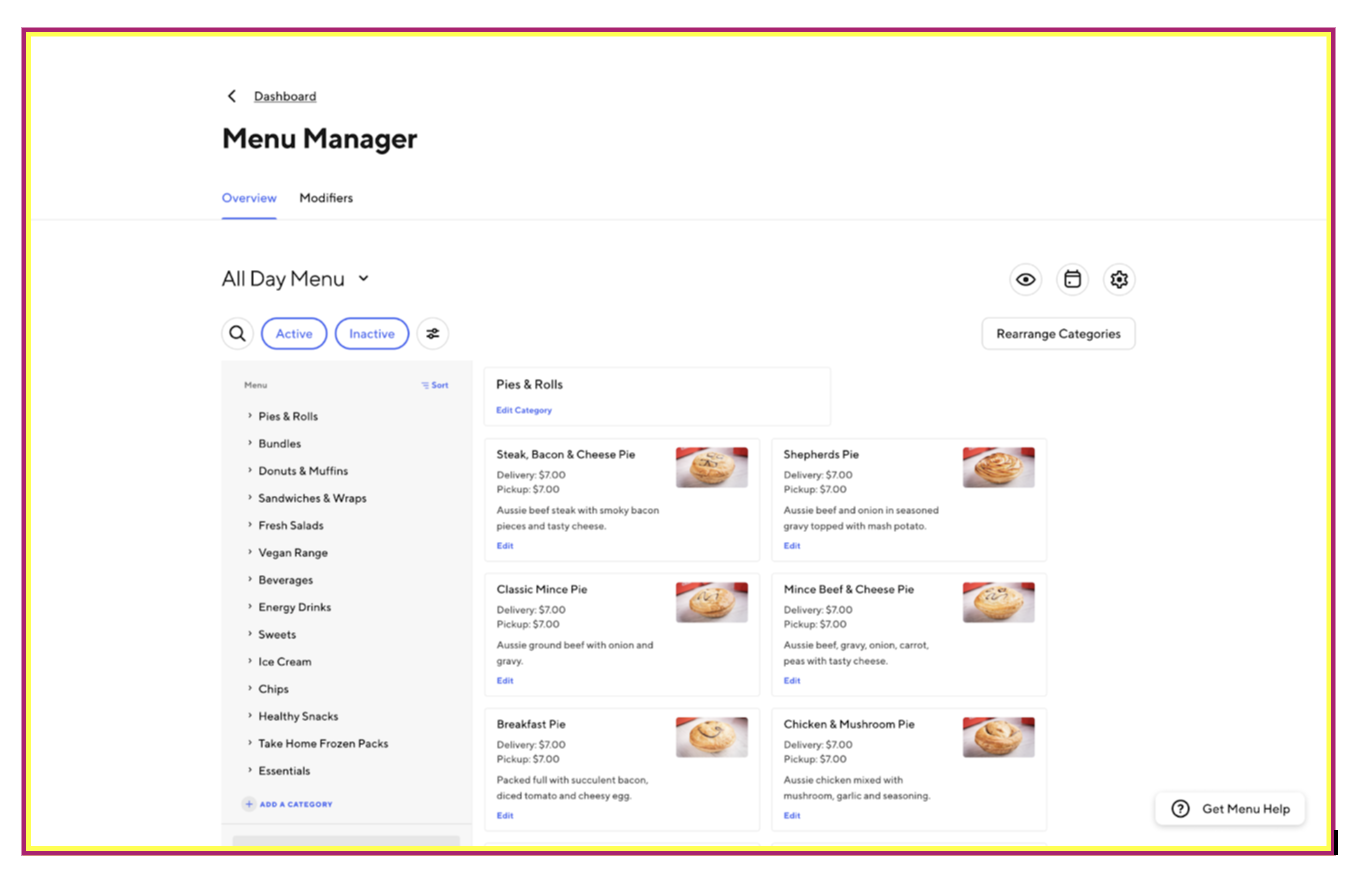Image resolution: width=1362 pixels, height=878 pixels.
Task: Open the menu search magnifier icon
Action: [237, 334]
